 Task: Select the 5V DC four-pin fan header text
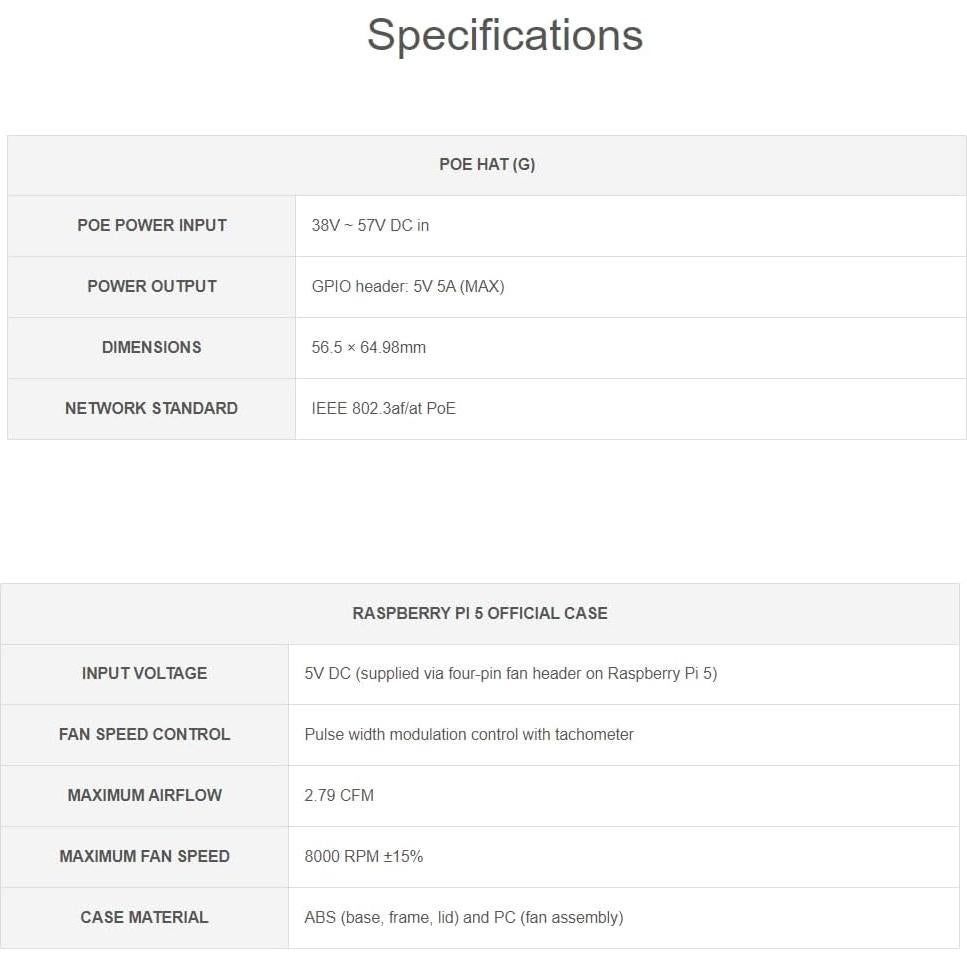click(x=510, y=674)
